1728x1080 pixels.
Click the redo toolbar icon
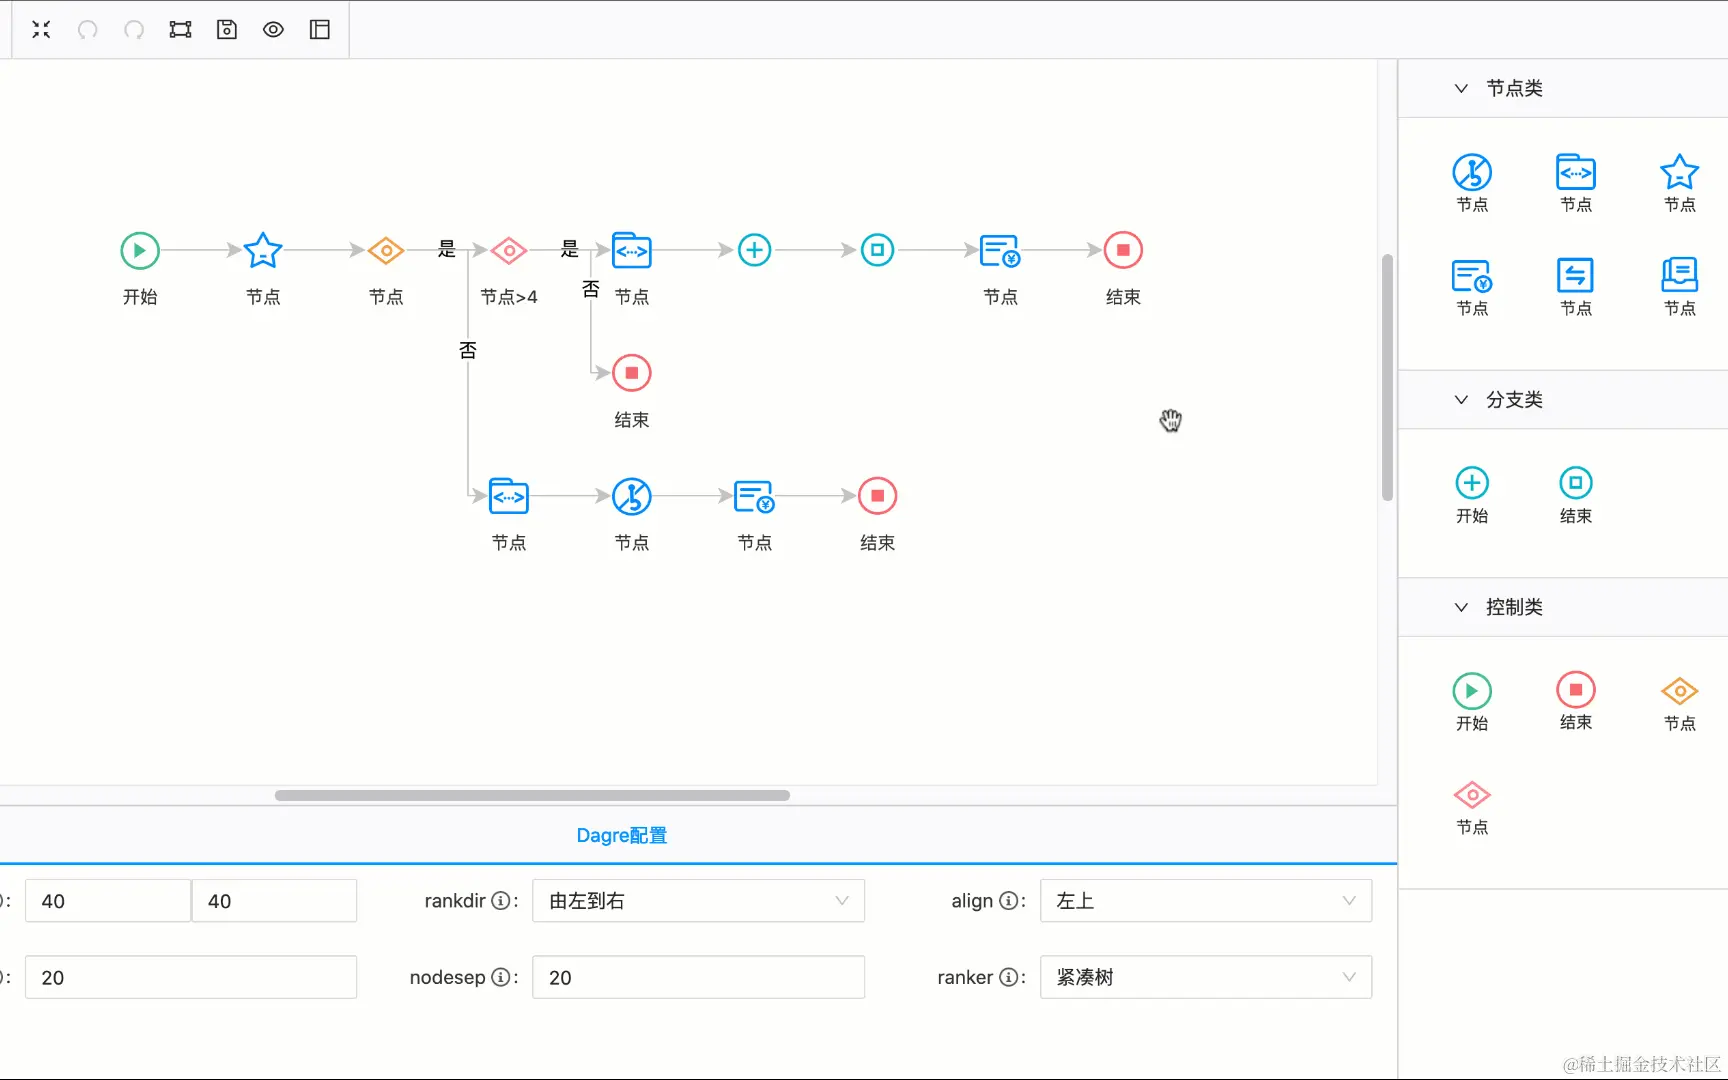134,30
